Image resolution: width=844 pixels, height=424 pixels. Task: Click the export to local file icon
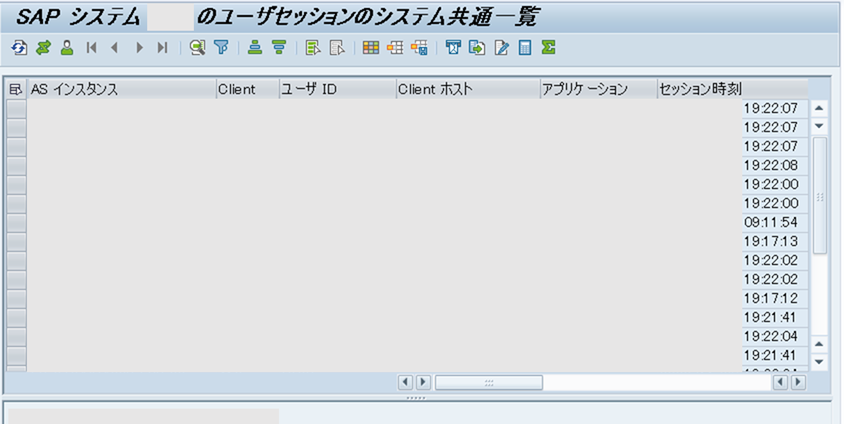[477, 48]
